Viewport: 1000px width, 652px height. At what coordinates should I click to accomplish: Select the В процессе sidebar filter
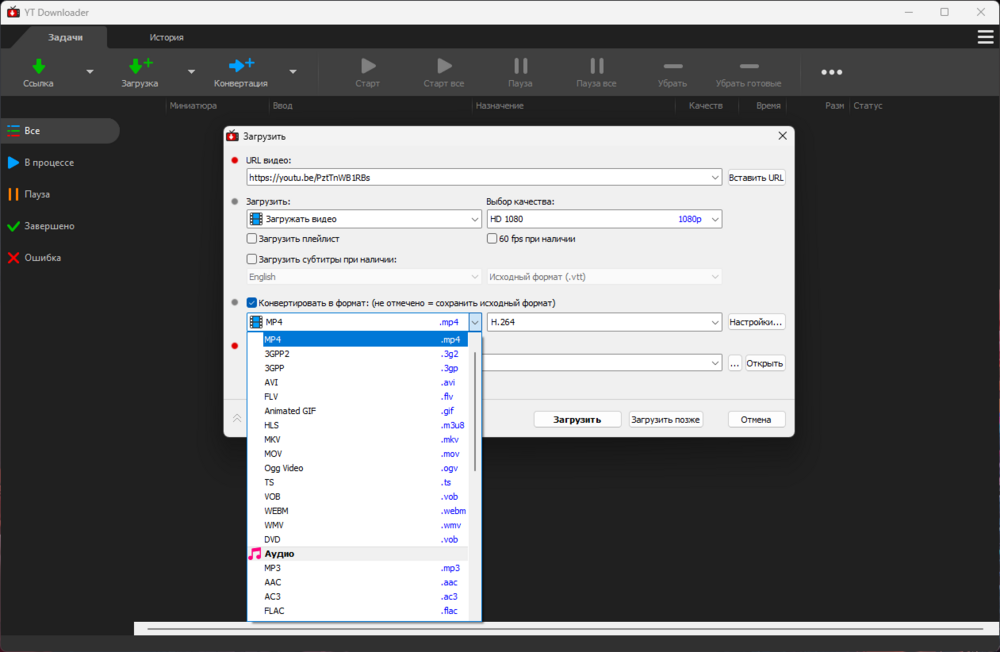tap(49, 162)
